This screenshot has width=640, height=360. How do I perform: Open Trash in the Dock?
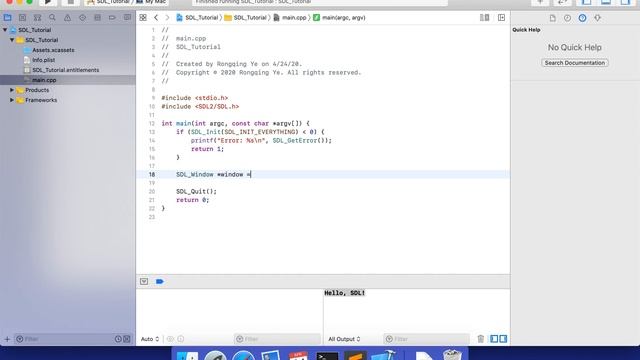pos(452,355)
